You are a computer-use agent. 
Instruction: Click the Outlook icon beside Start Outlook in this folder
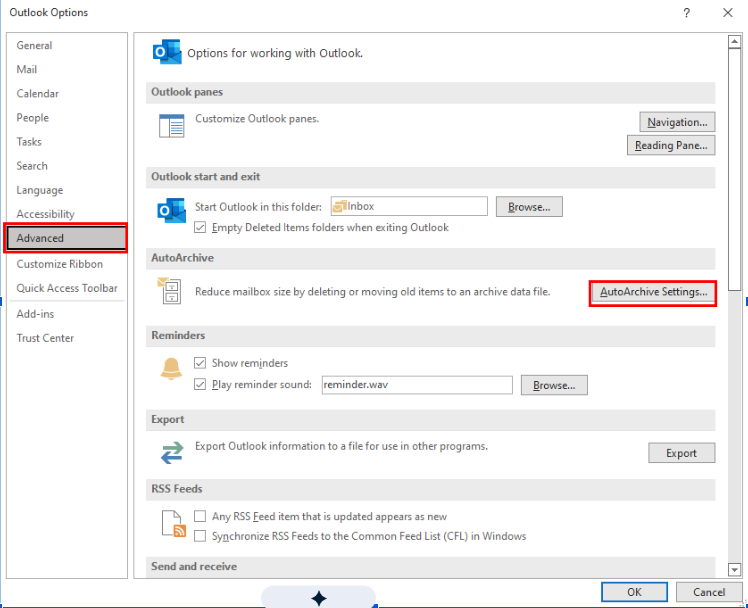[x=171, y=210]
